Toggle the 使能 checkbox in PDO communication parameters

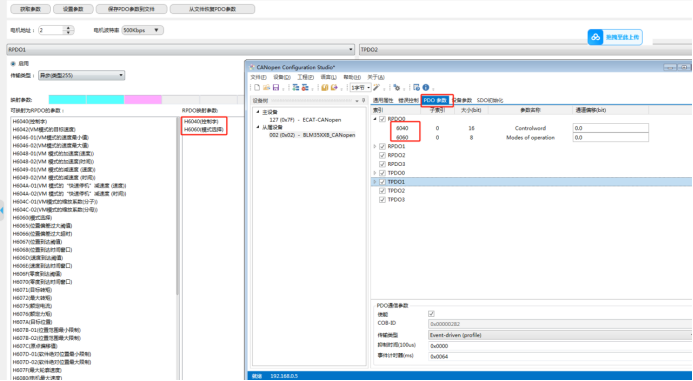(x=431, y=314)
